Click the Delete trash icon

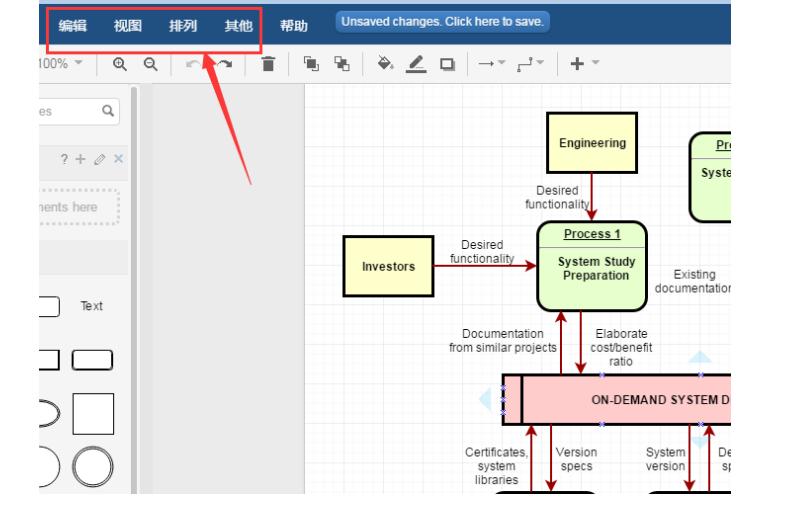pos(268,64)
